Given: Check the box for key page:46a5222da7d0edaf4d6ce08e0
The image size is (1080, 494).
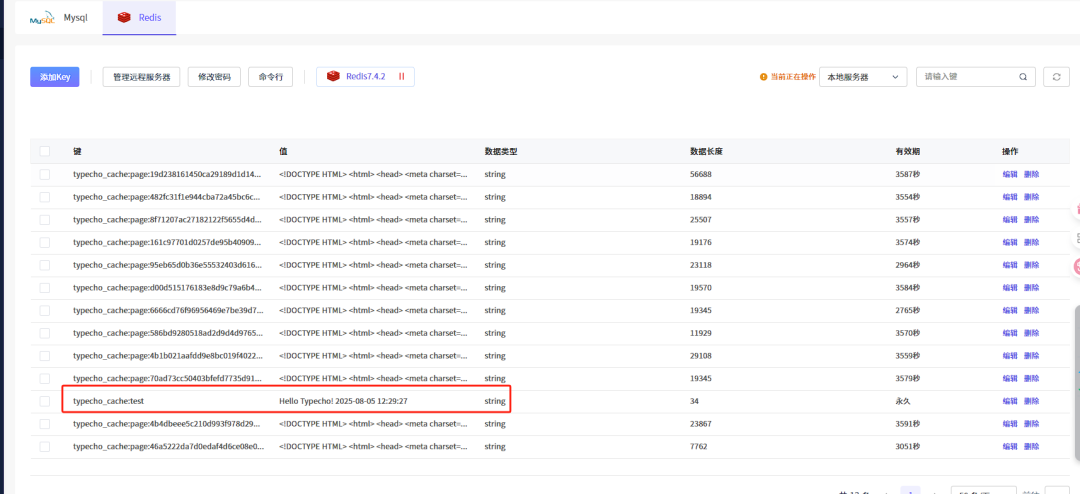Looking at the screenshot, I should pos(45,446).
